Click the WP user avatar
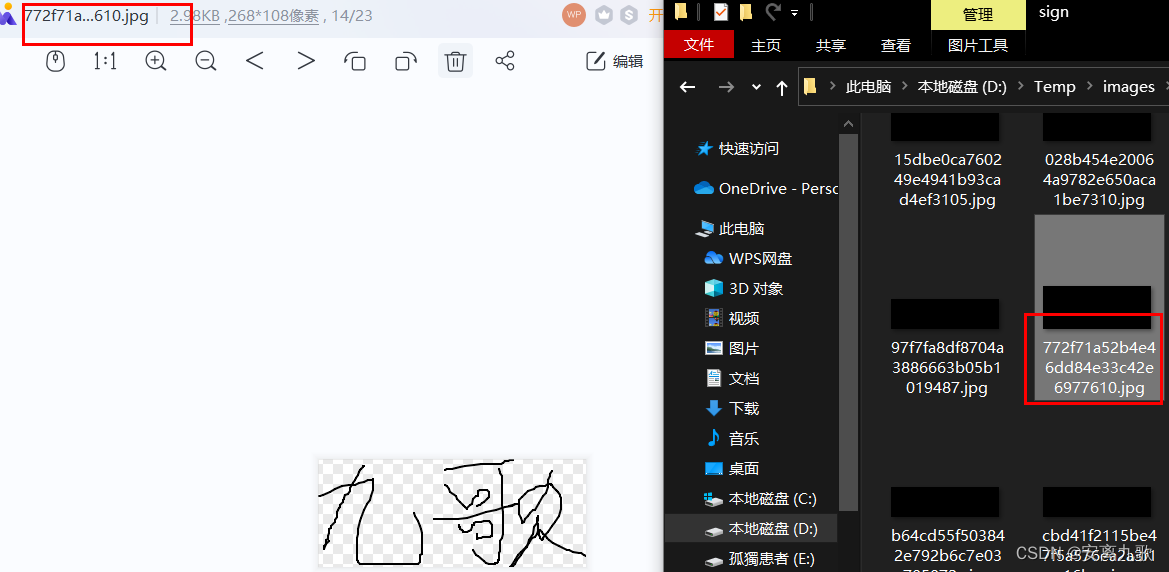Screen dimensions: 1169x572 tap(573, 15)
